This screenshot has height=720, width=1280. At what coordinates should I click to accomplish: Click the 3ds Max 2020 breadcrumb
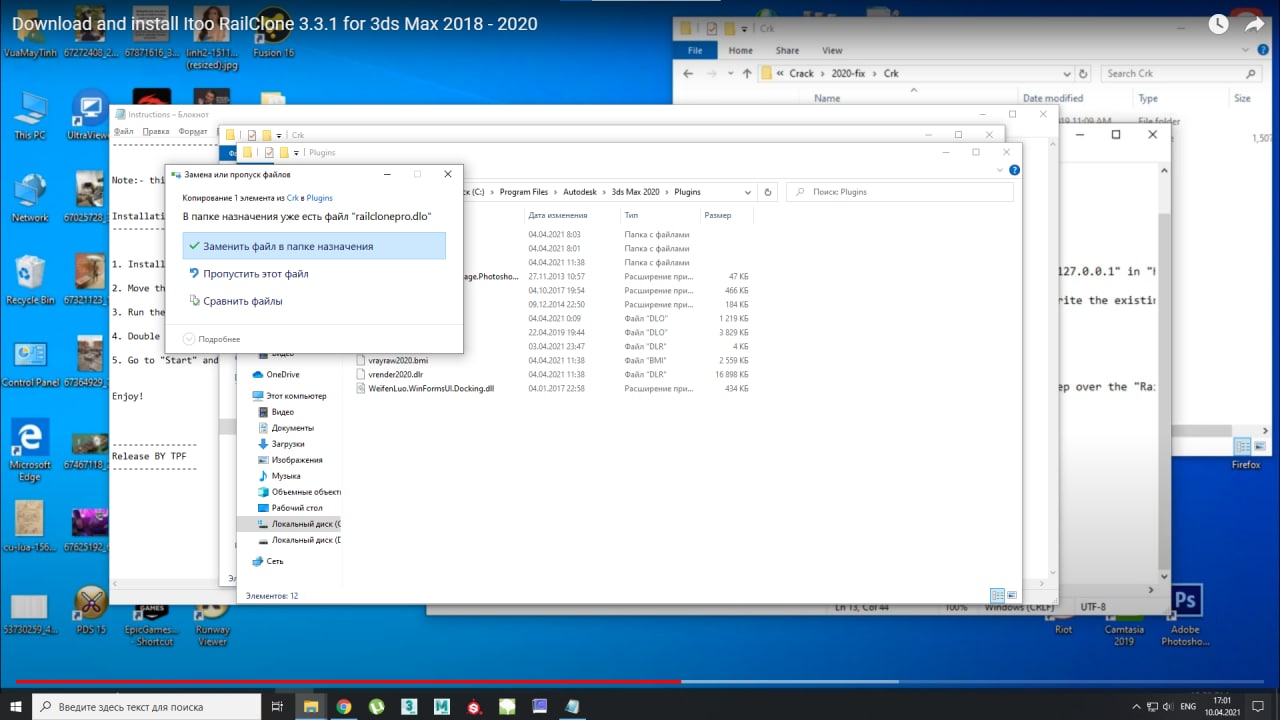point(636,191)
